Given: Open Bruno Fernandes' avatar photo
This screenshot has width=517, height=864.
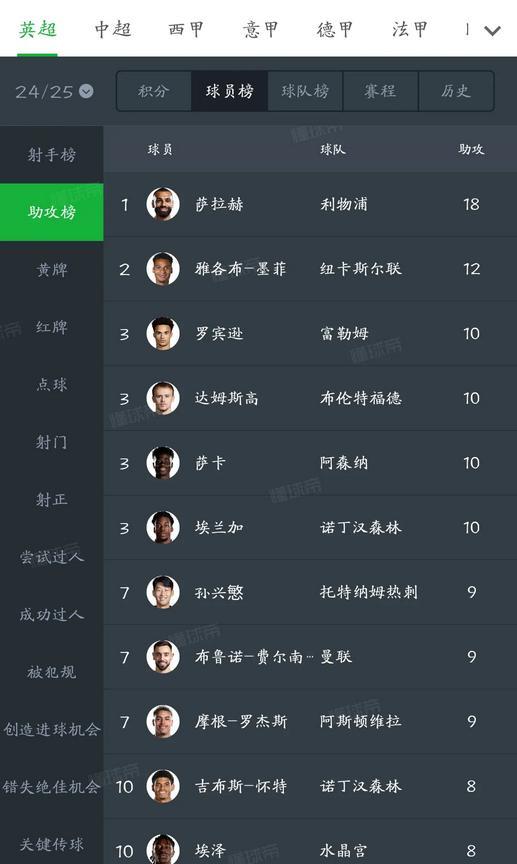Looking at the screenshot, I should point(163,656).
